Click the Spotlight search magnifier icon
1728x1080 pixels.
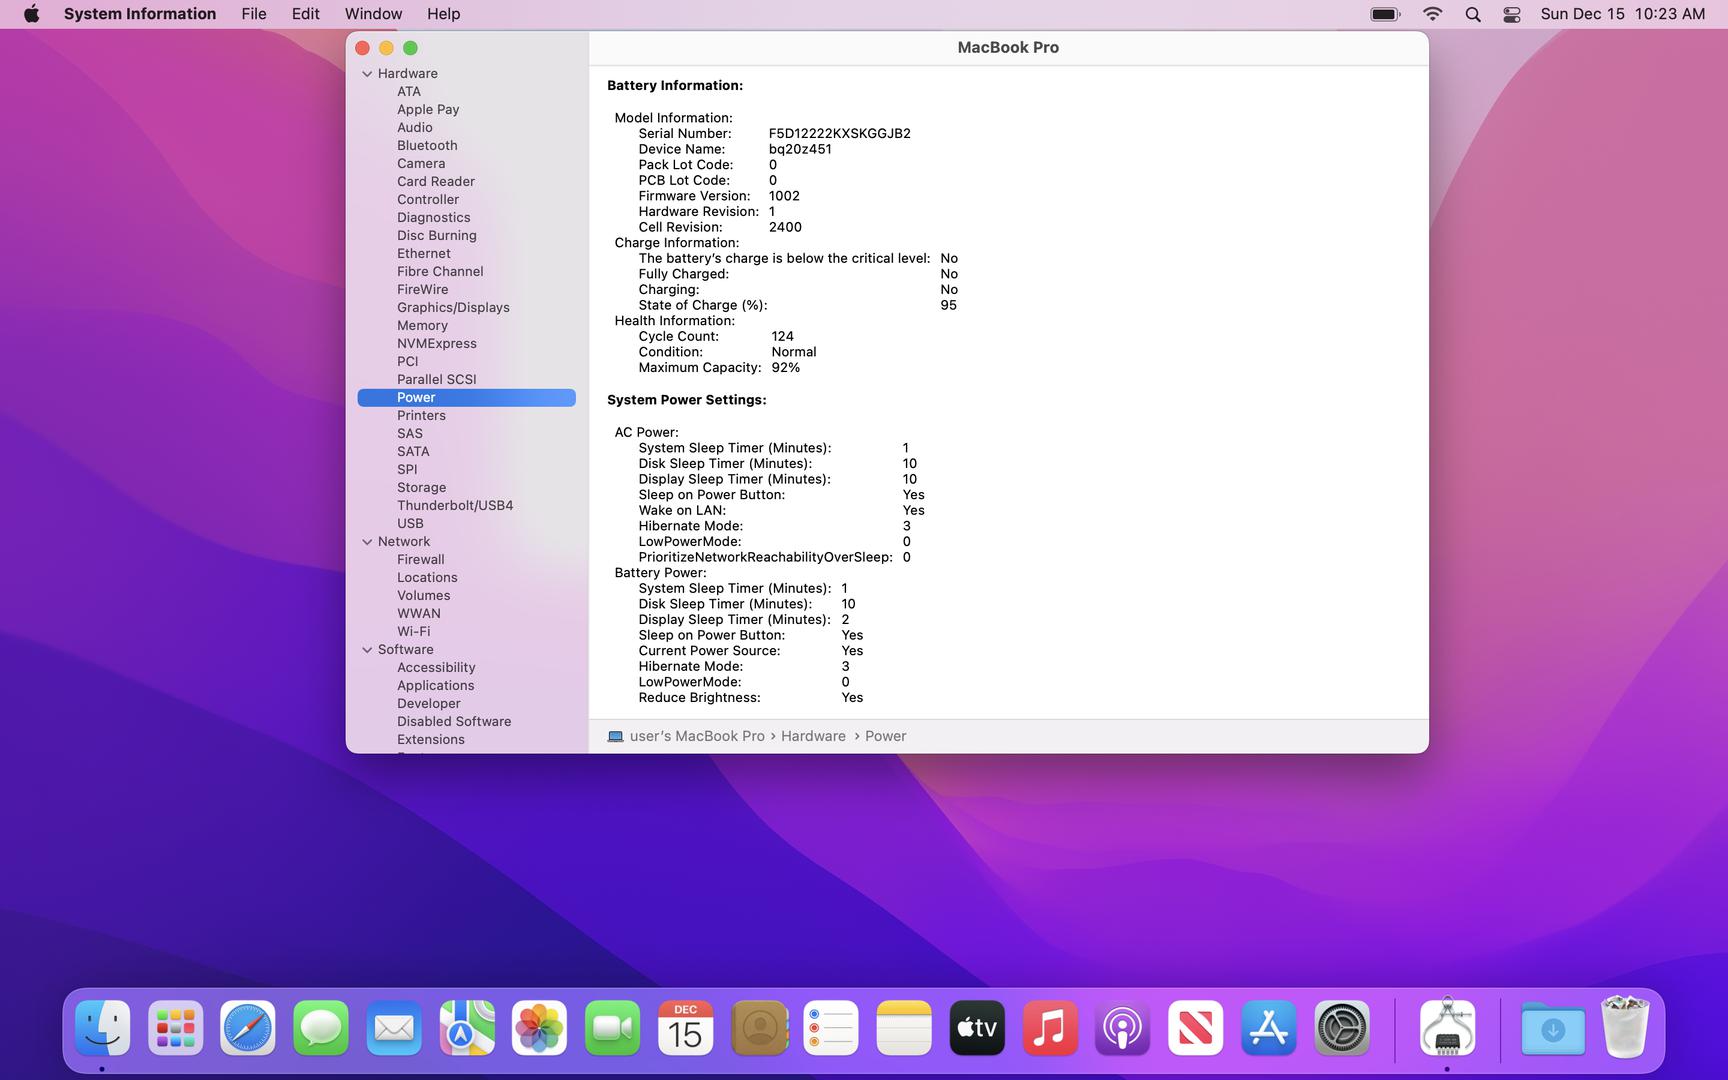pos(1472,14)
